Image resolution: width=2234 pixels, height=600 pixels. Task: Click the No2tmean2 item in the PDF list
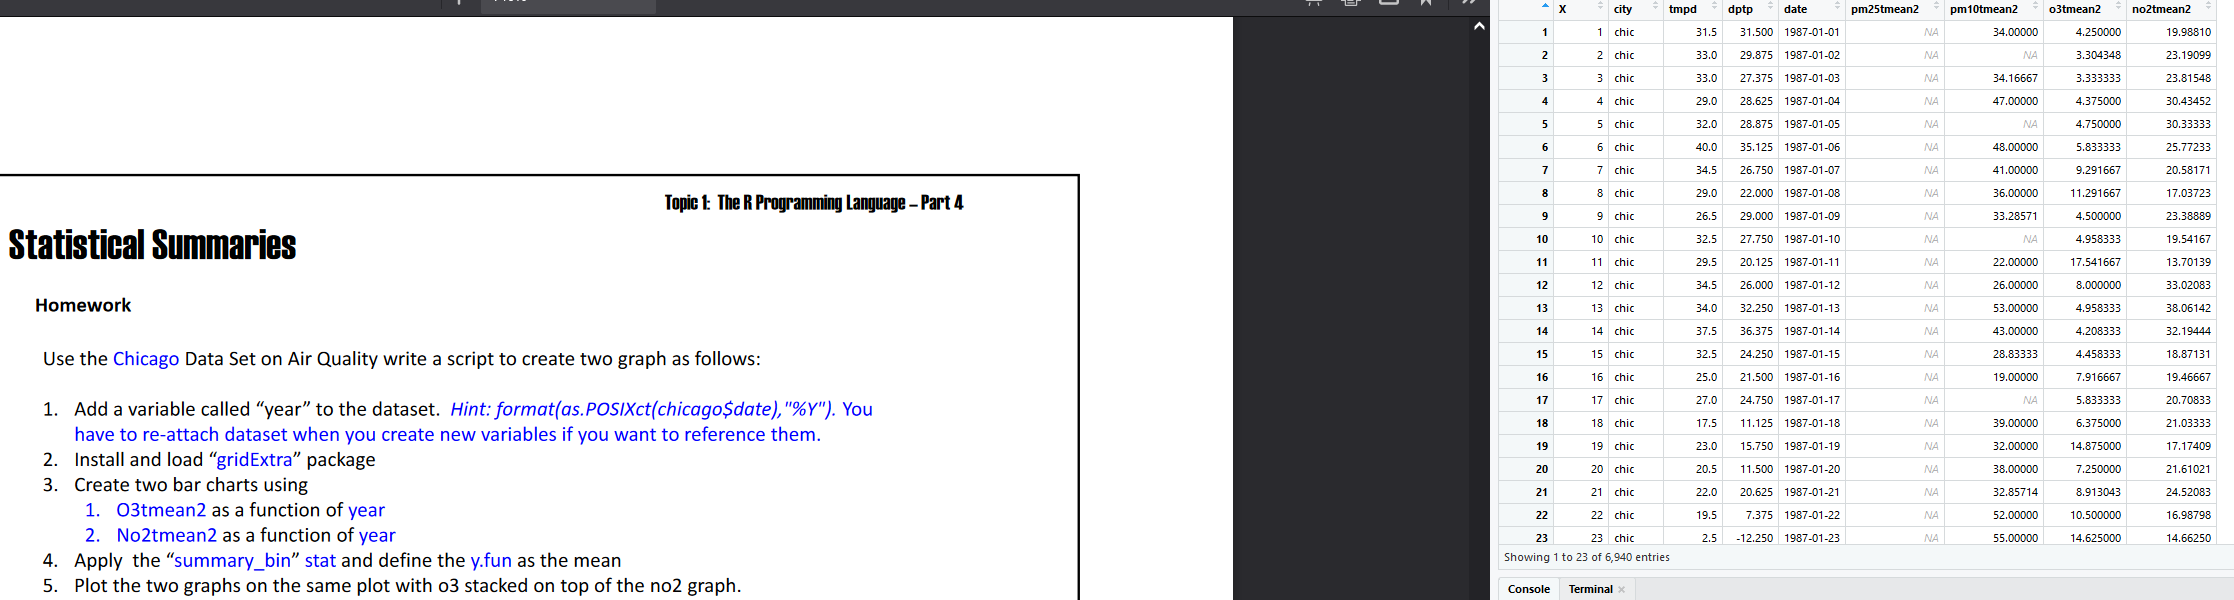(166, 535)
